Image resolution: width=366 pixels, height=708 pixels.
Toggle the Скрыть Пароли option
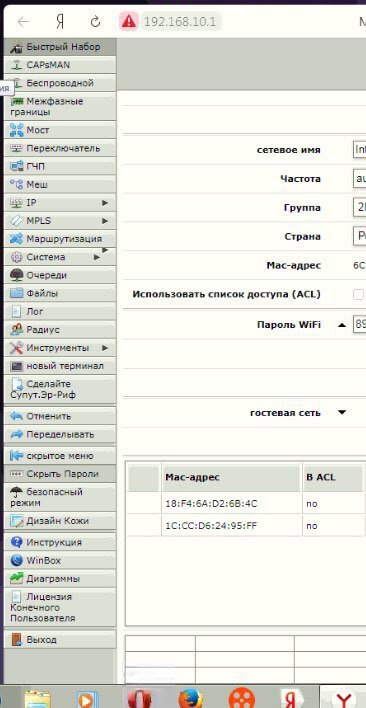tap(60, 474)
